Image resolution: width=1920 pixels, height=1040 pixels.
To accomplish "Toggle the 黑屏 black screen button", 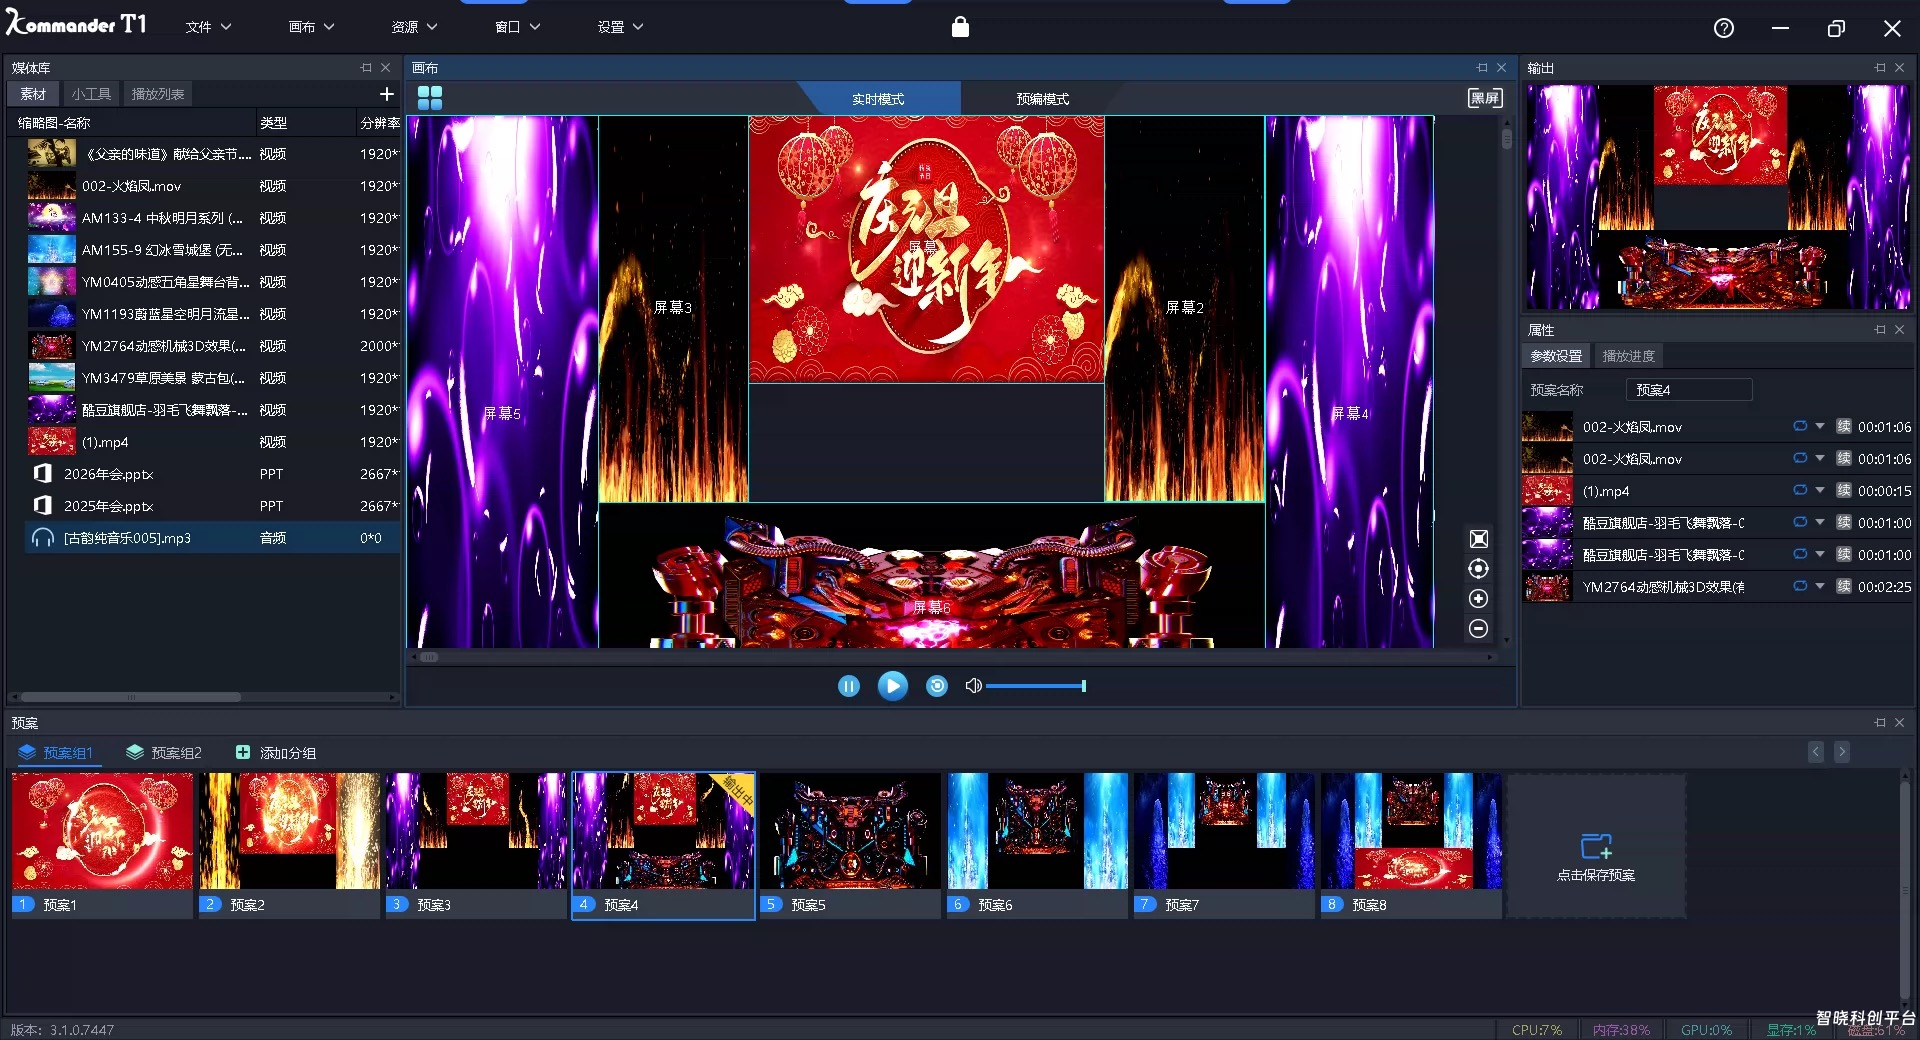I will pyautogui.click(x=1484, y=97).
